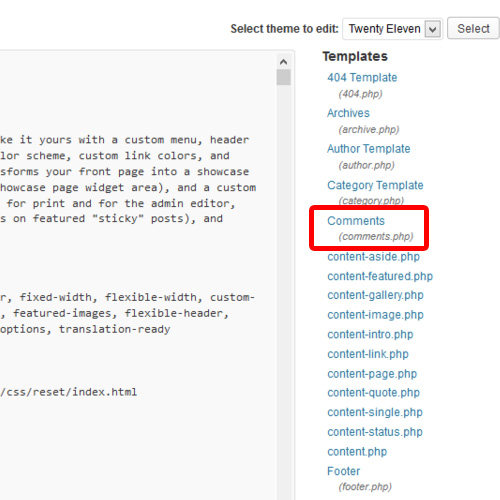Open the Category Template link

click(375, 185)
